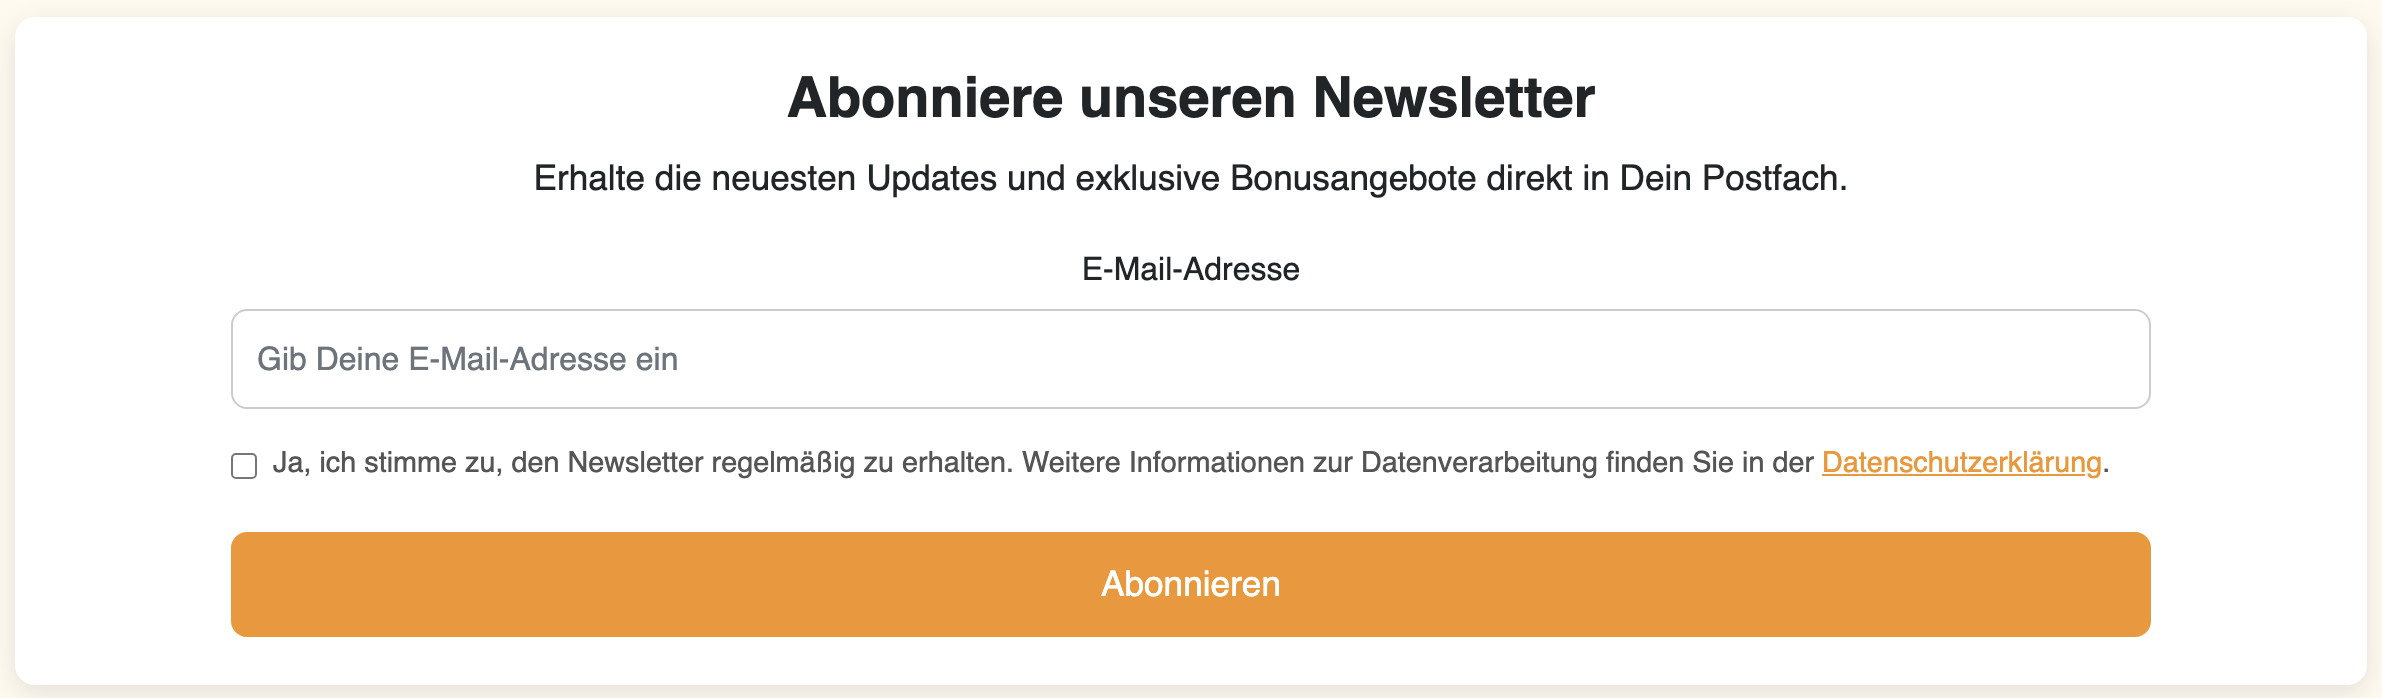The height and width of the screenshot is (698, 2382).
Task: Click the 'E-Mail-Adresse' field label
Action: pyautogui.click(x=1190, y=269)
